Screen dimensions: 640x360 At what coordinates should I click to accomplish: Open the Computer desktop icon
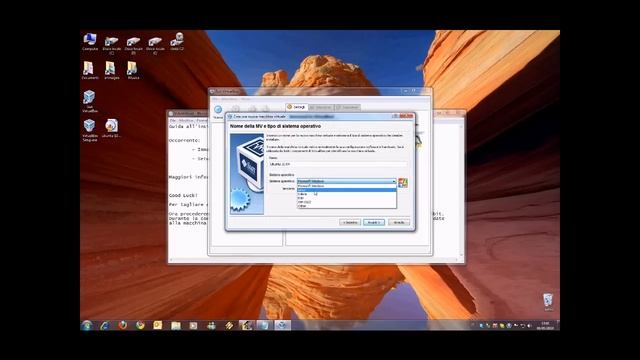tap(90, 42)
